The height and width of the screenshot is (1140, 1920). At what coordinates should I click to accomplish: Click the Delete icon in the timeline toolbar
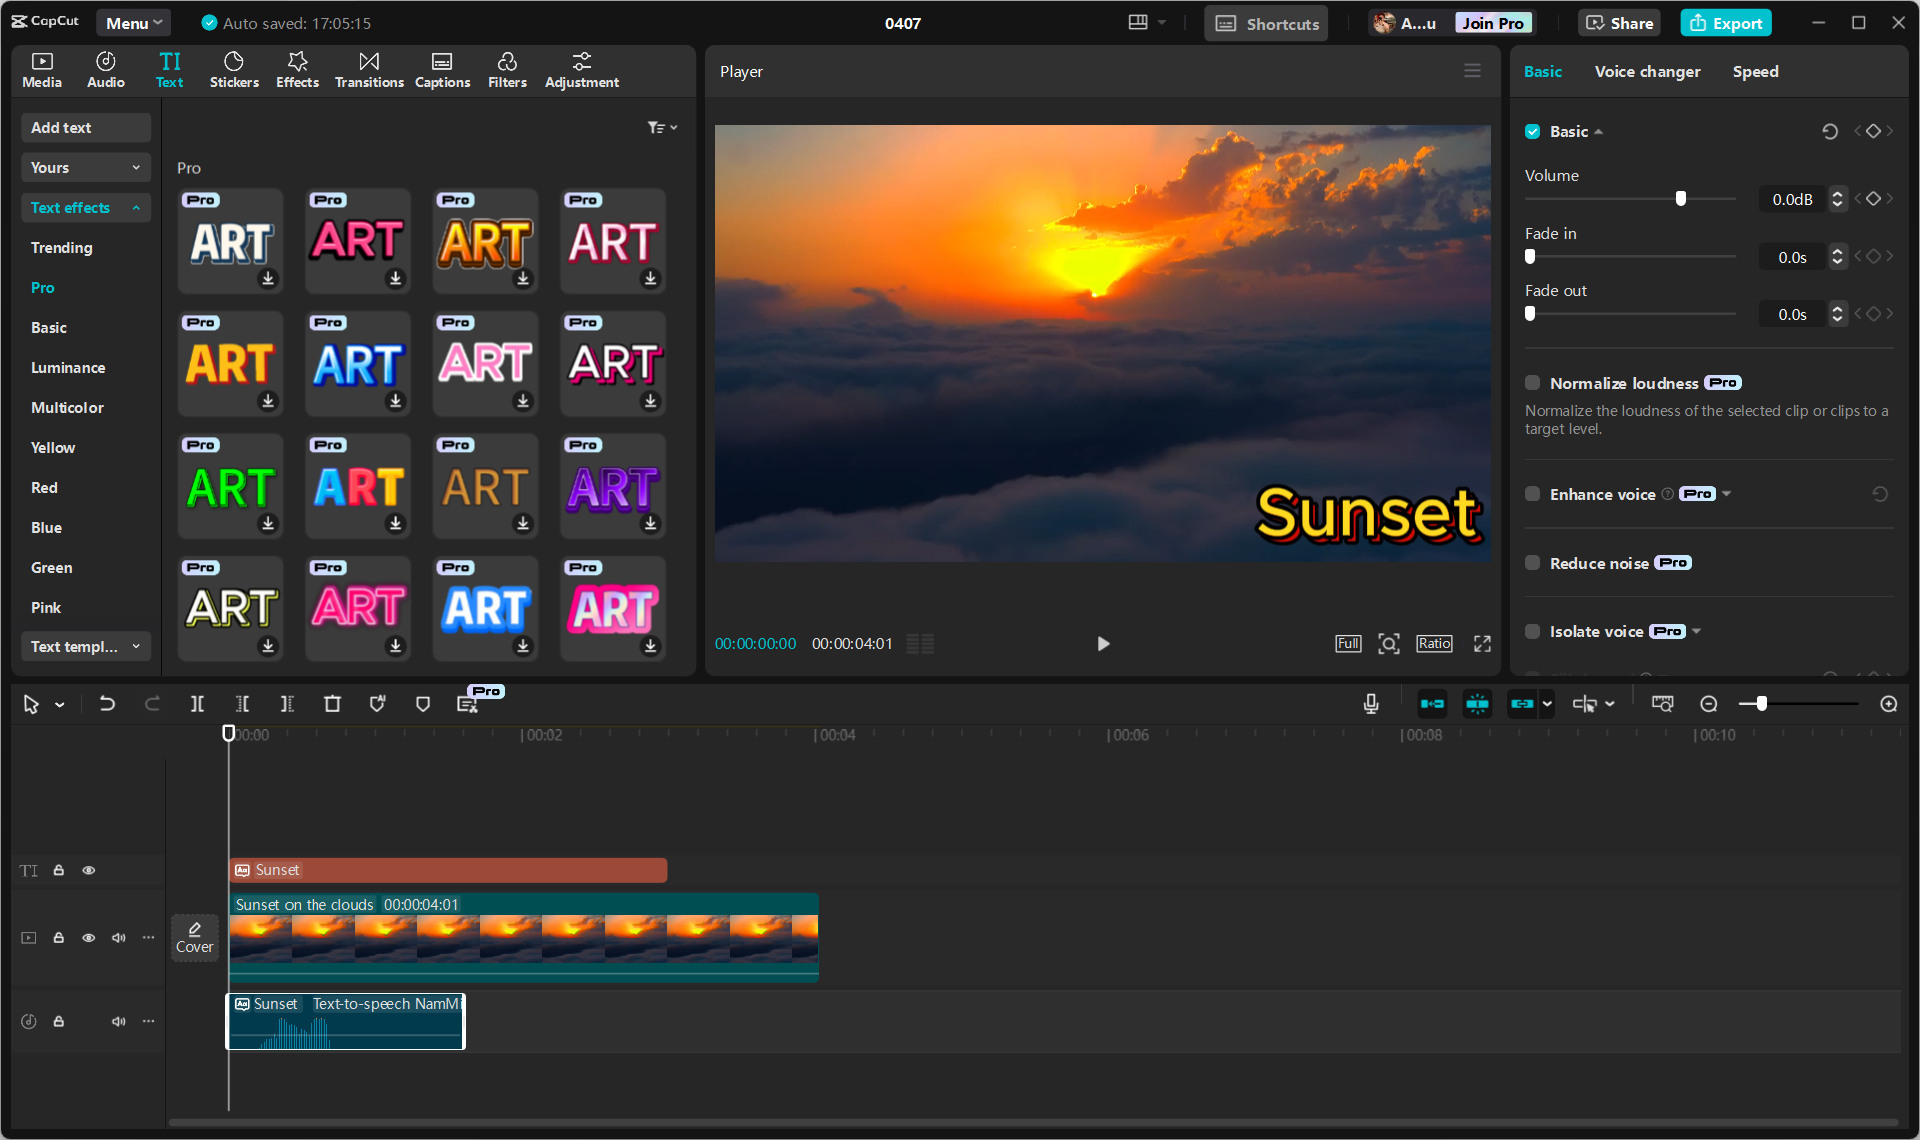[332, 703]
